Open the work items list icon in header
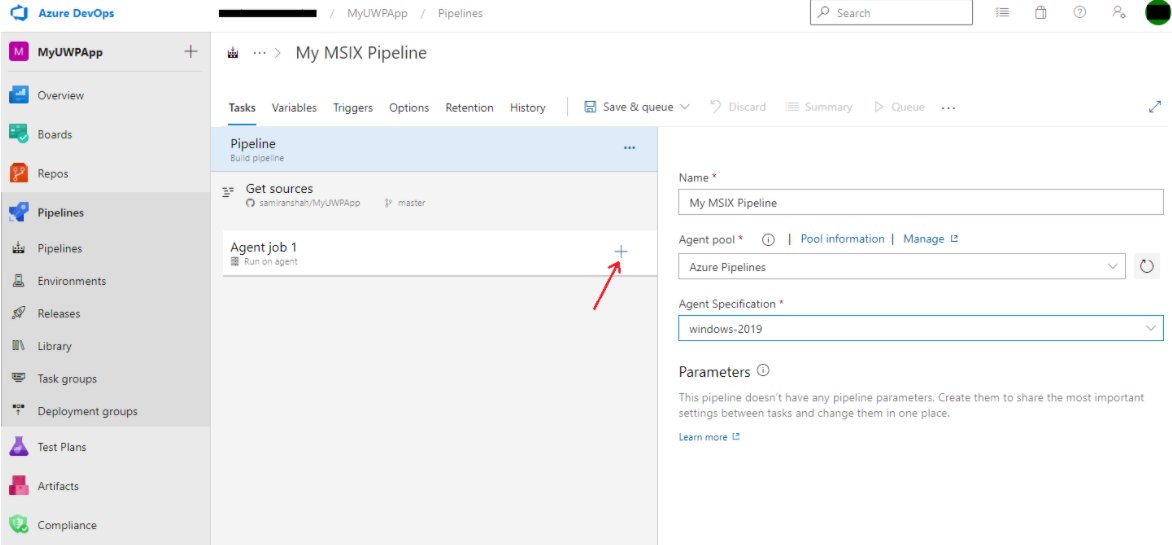Screen dimensions: 1172x545 (x=1002, y=13)
